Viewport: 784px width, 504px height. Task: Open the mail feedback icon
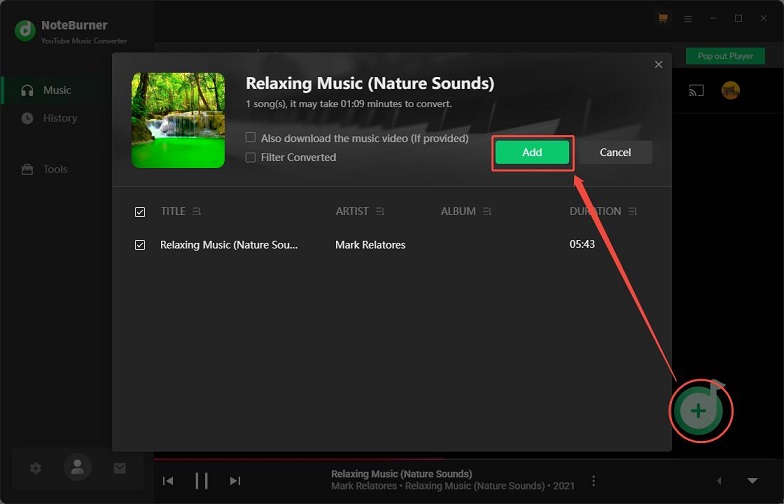point(120,468)
